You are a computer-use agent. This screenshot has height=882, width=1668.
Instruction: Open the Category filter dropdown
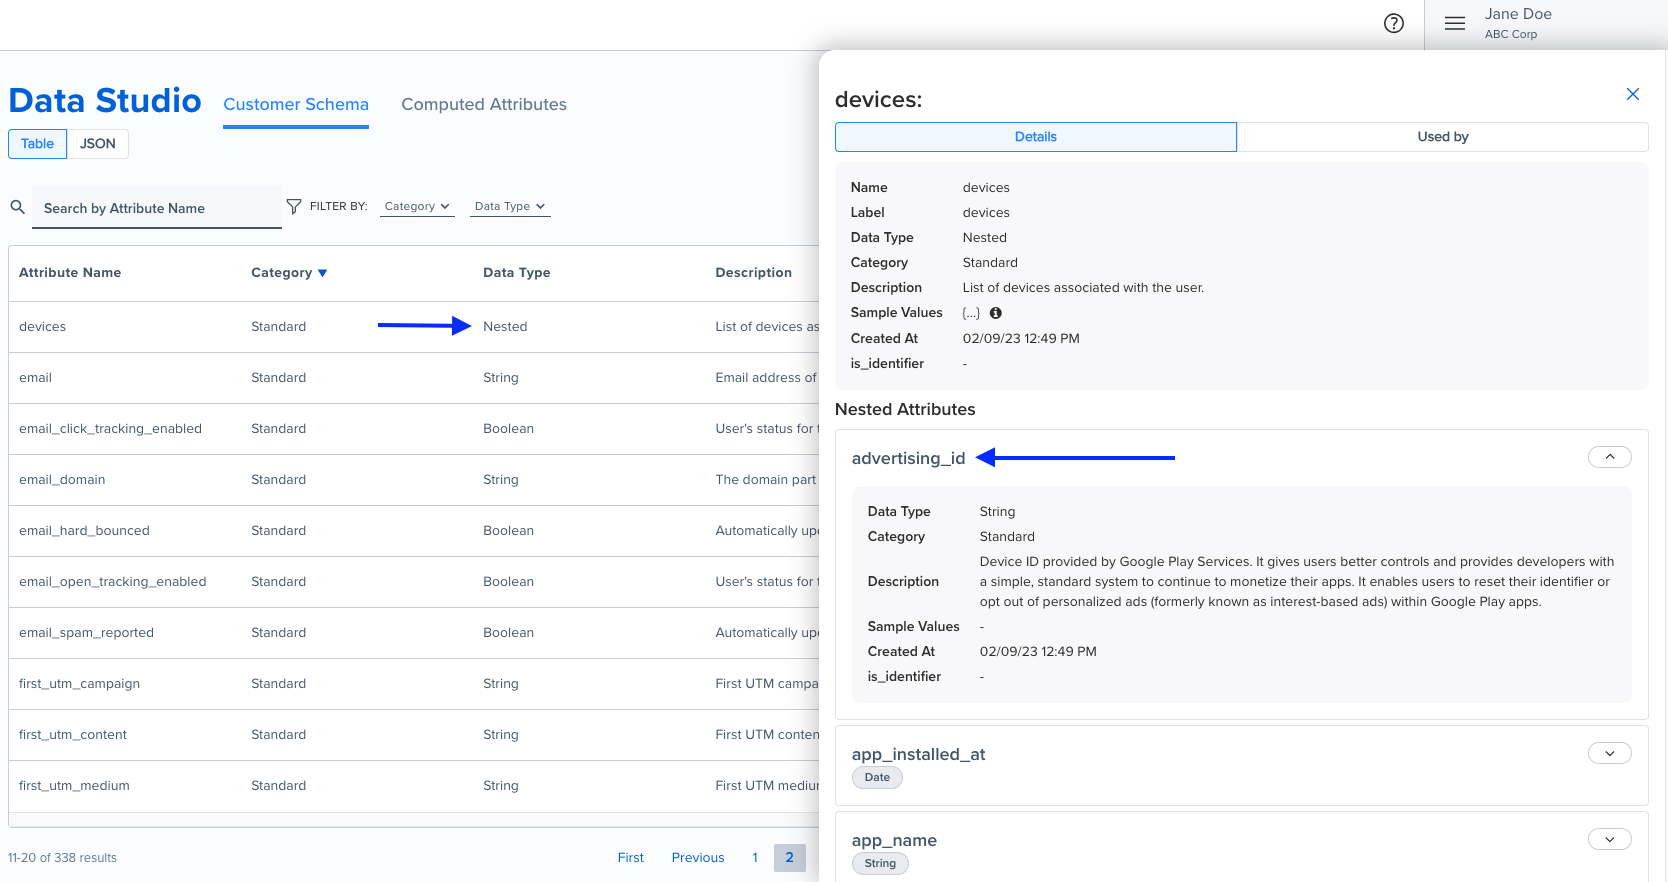click(417, 206)
